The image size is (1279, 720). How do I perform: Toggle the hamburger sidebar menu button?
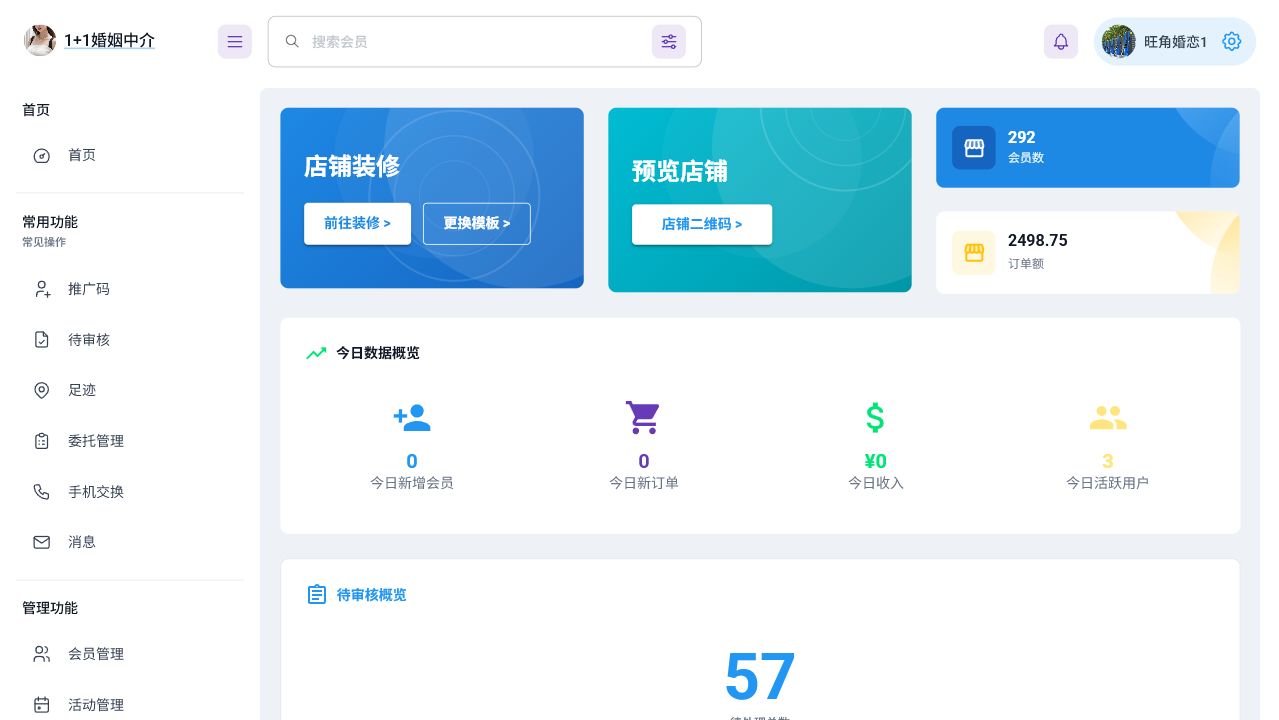tap(235, 42)
